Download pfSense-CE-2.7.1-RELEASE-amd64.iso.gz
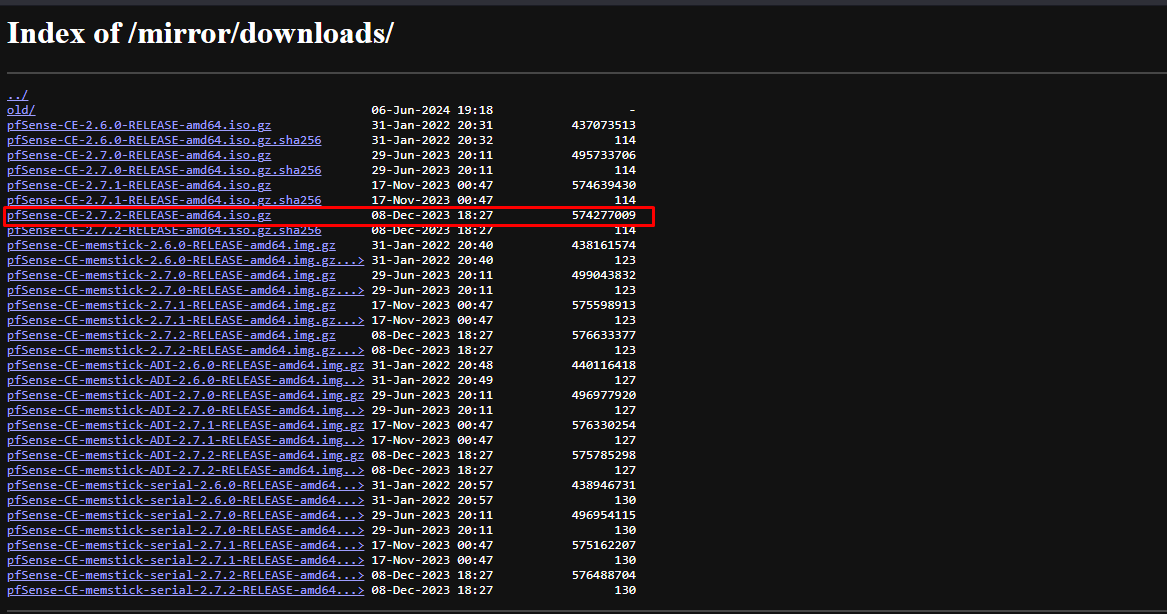Viewport: 1167px width, 614px height. pos(139,185)
